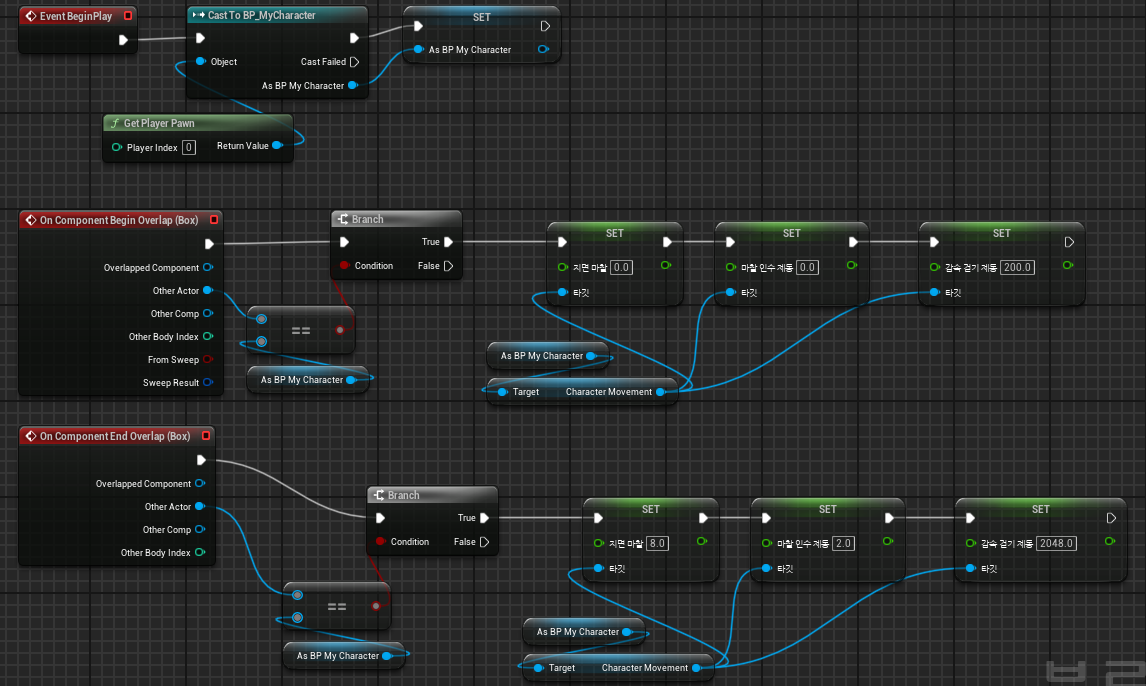Click upper Character Movement getter node
The image size is (1146, 686).
(x=582, y=392)
